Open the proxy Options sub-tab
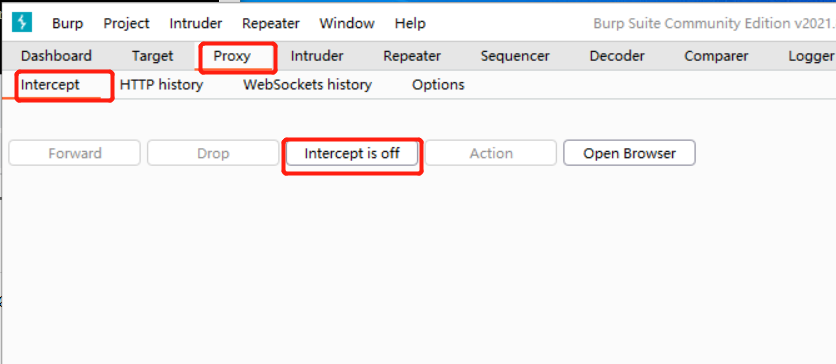 click(438, 85)
